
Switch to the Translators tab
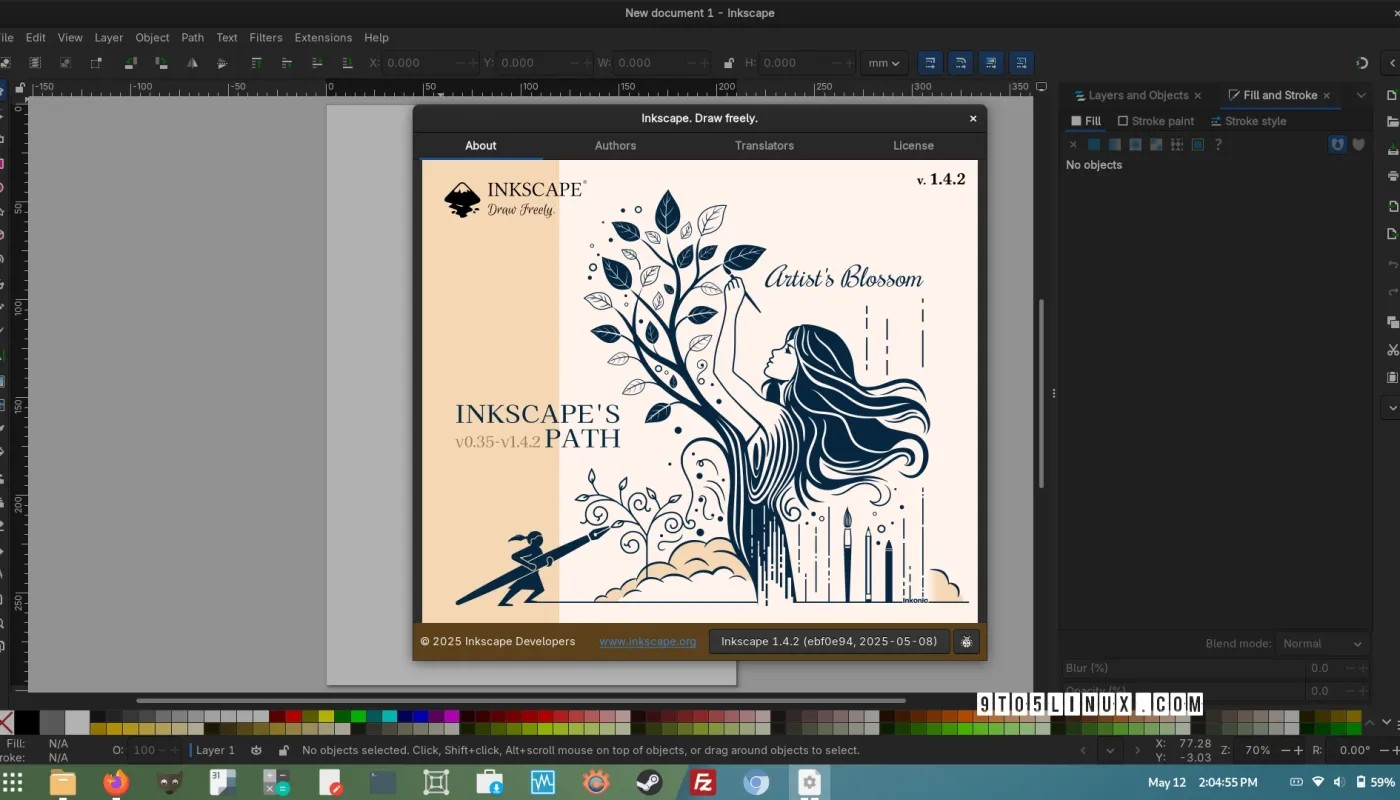[x=764, y=145]
